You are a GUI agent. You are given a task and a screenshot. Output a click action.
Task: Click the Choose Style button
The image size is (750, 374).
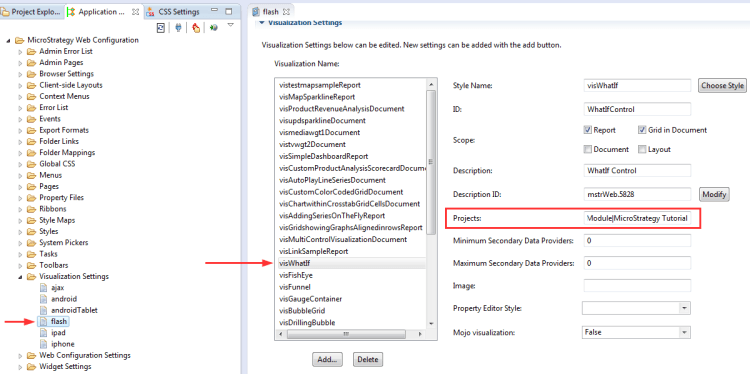(x=722, y=86)
